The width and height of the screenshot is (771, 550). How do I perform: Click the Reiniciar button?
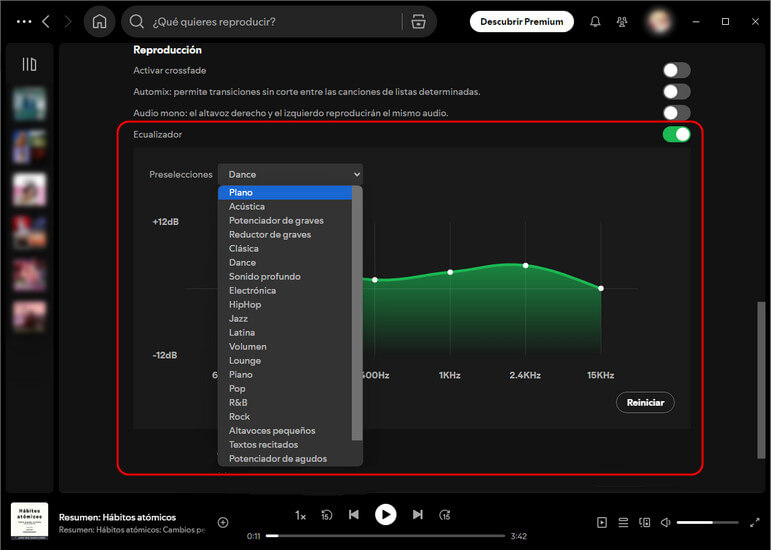645,403
